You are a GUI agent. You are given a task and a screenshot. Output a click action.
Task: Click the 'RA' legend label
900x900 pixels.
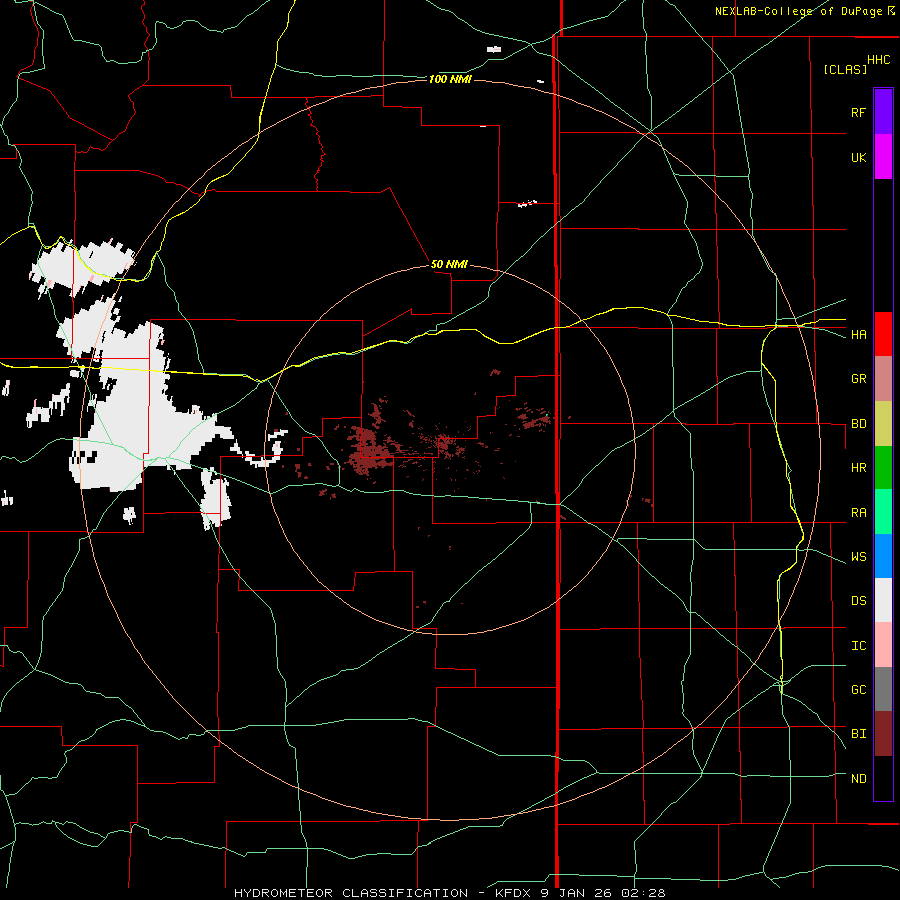[x=859, y=512]
